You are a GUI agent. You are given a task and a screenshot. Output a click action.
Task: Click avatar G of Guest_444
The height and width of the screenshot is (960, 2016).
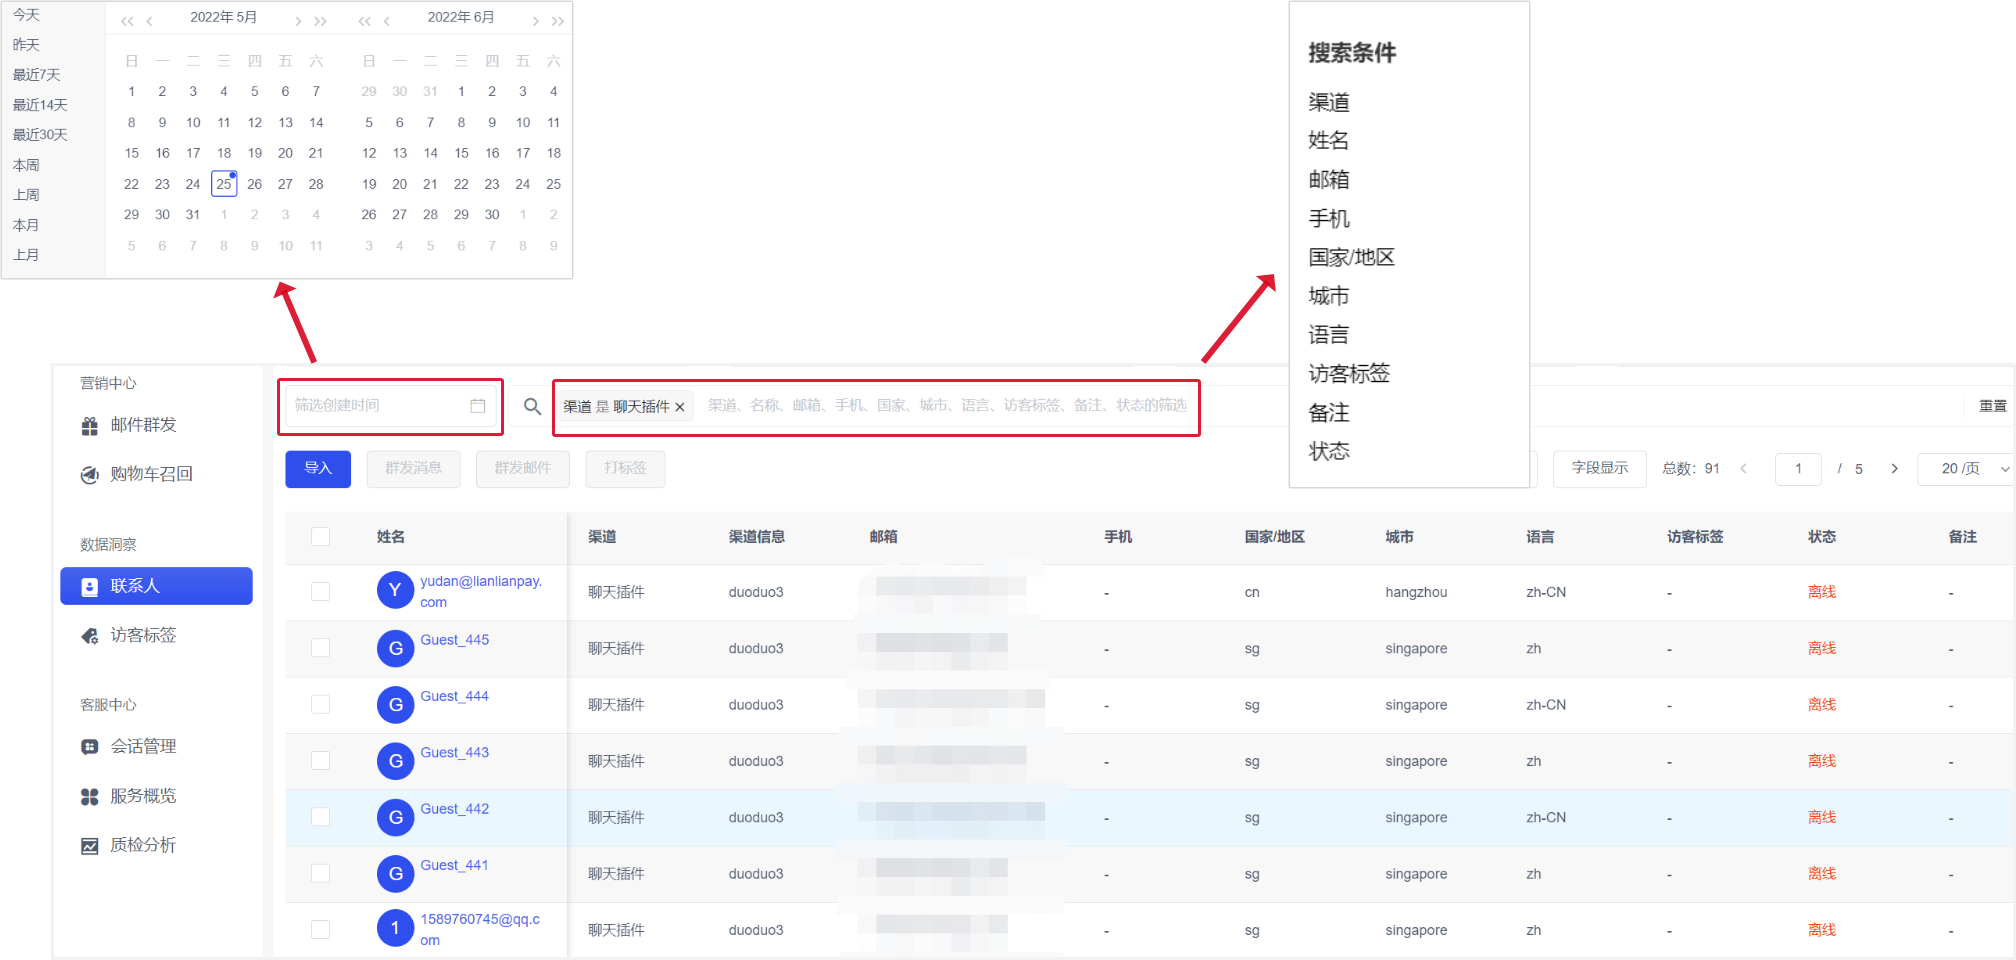[395, 705]
